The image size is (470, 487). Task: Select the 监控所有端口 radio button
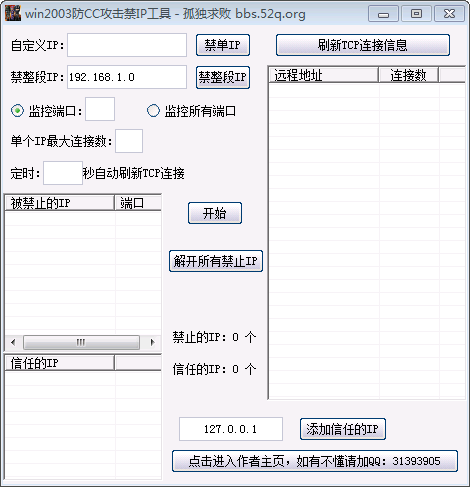153,111
